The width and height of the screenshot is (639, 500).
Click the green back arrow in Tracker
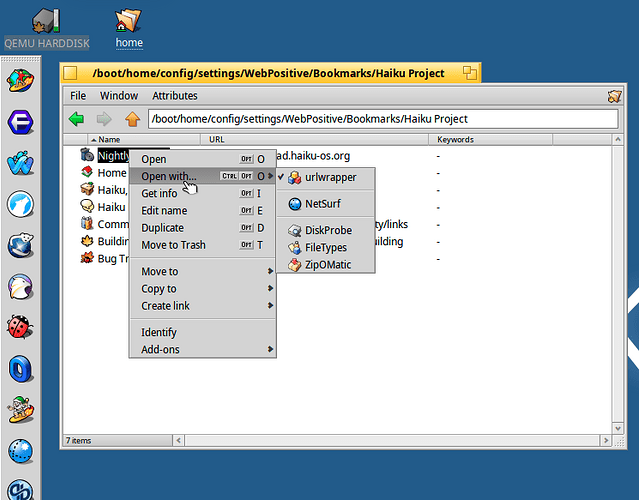click(77, 119)
